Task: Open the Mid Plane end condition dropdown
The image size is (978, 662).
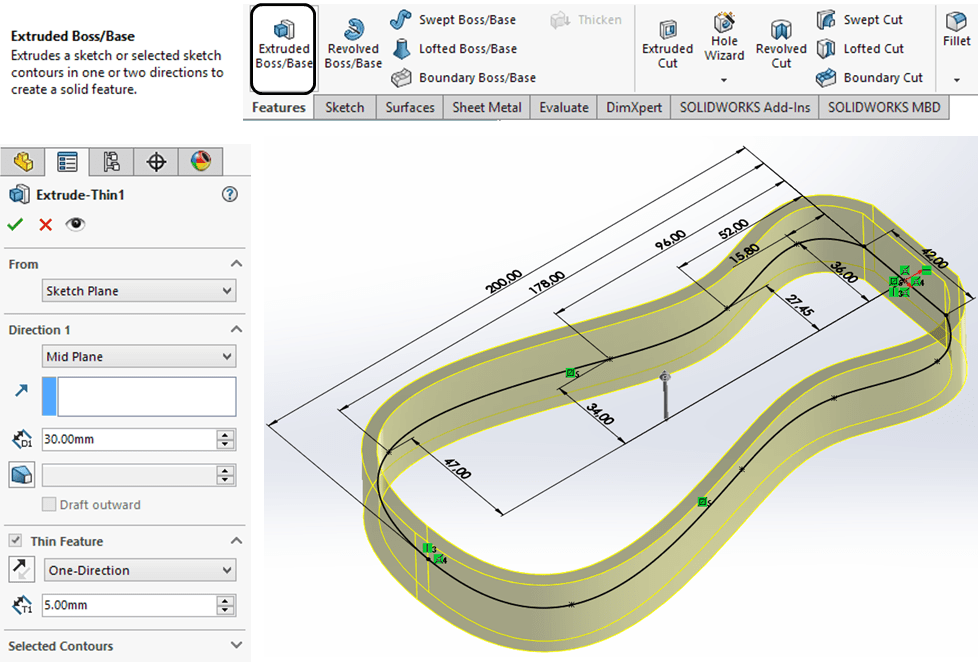Action: pyautogui.click(x=139, y=357)
